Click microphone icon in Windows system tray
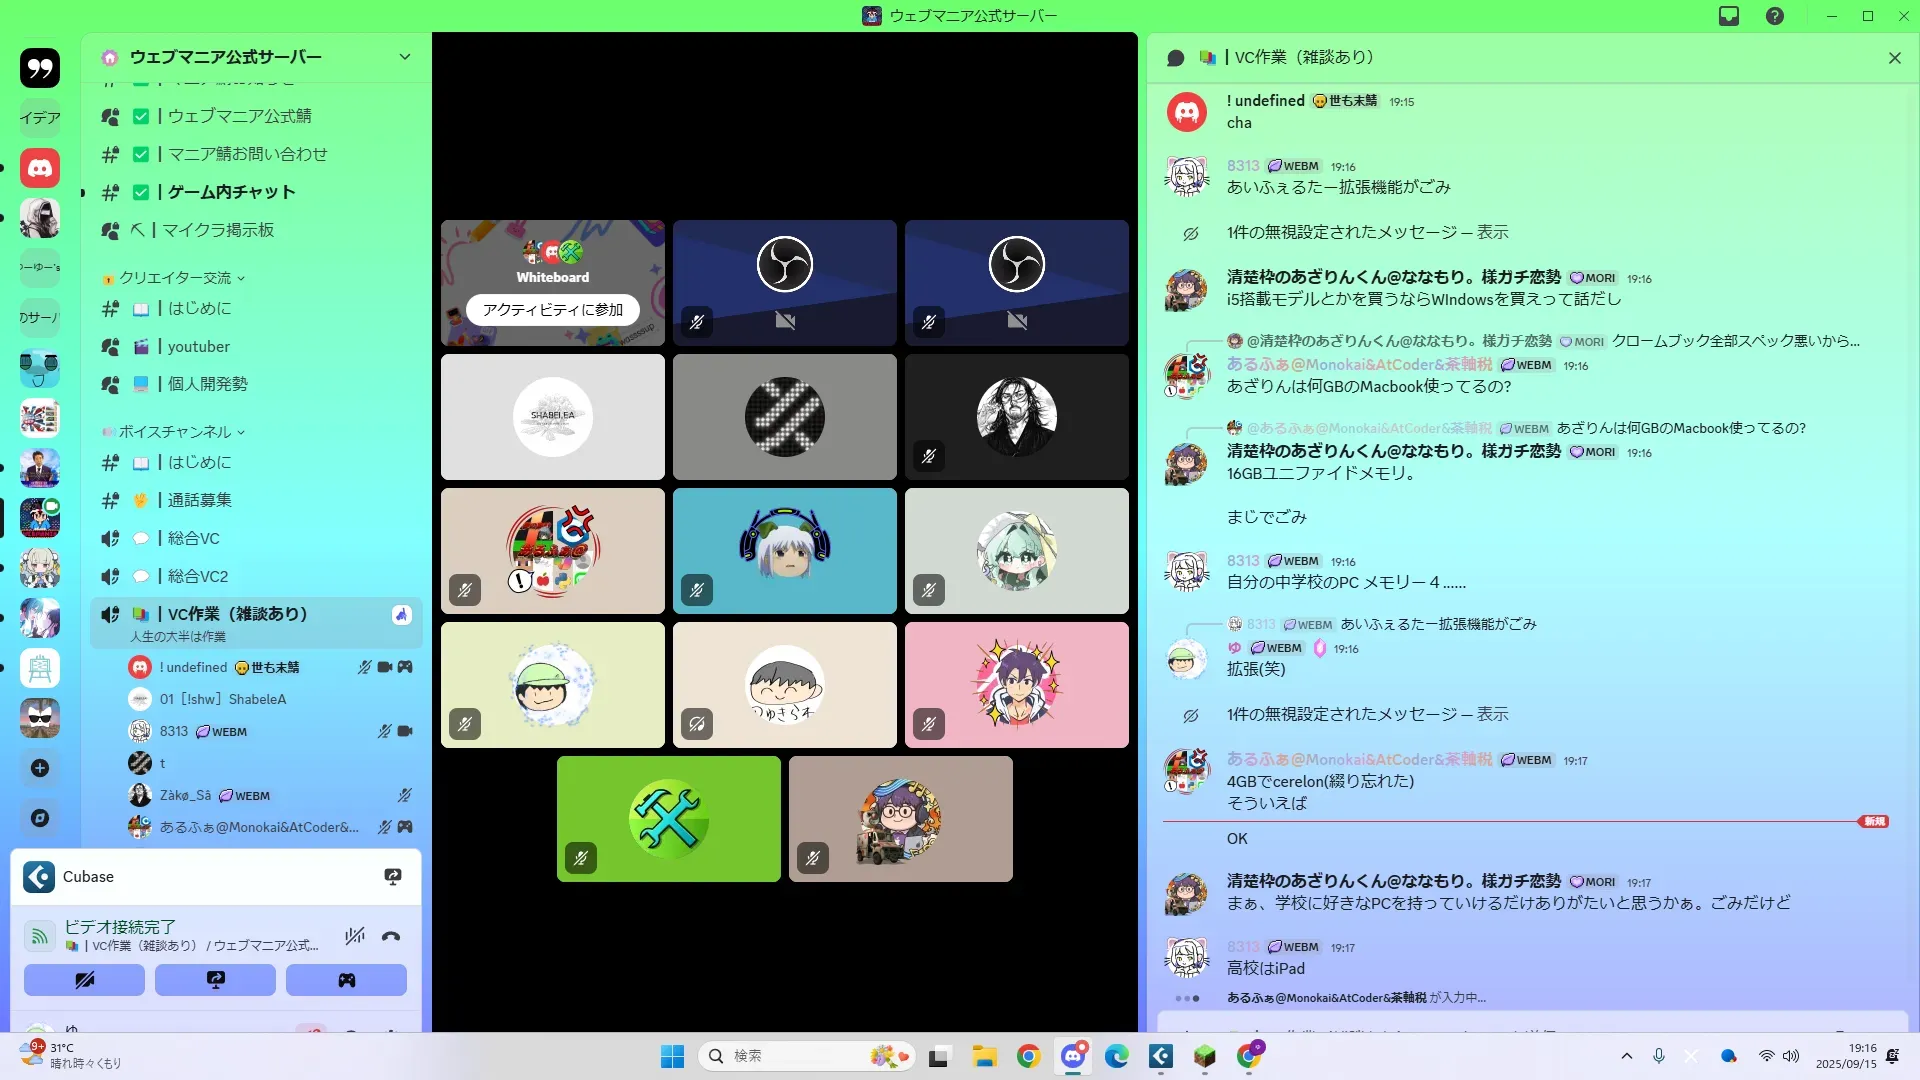This screenshot has height=1080, width=1920. pos(1659,1056)
